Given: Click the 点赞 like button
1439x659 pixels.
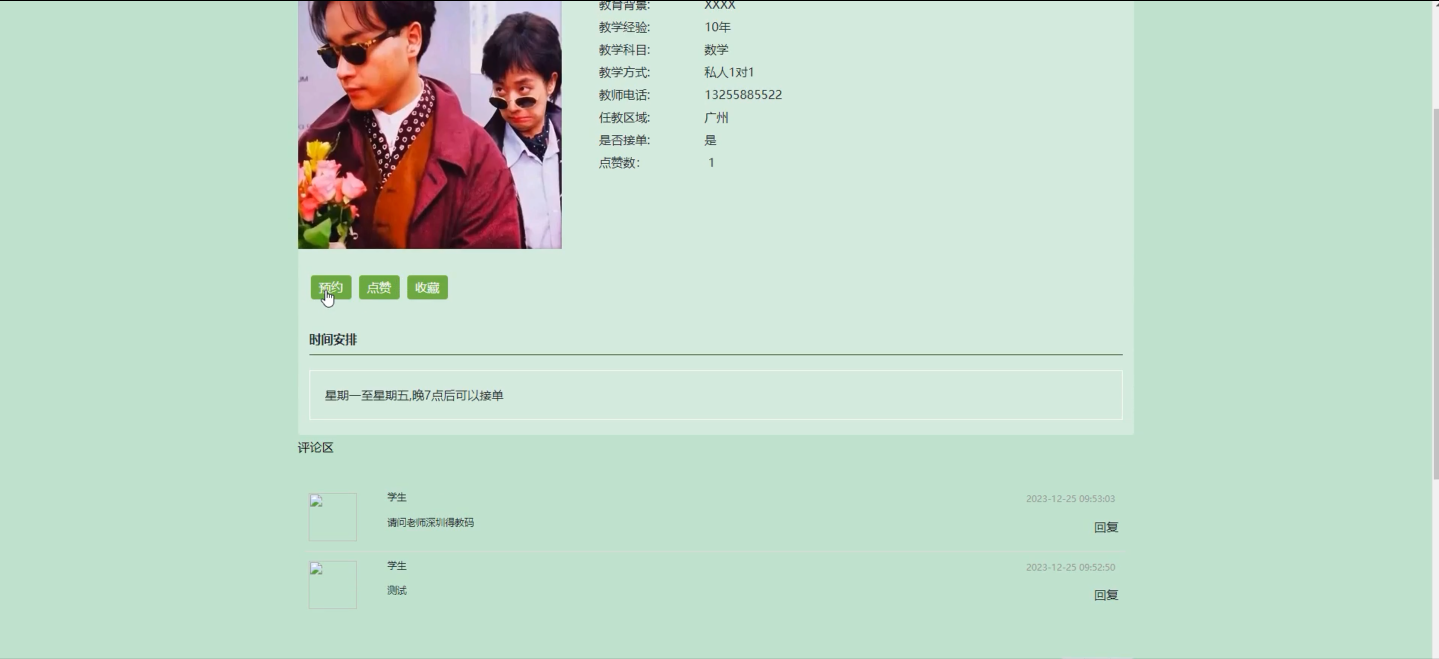Looking at the screenshot, I should [x=379, y=288].
